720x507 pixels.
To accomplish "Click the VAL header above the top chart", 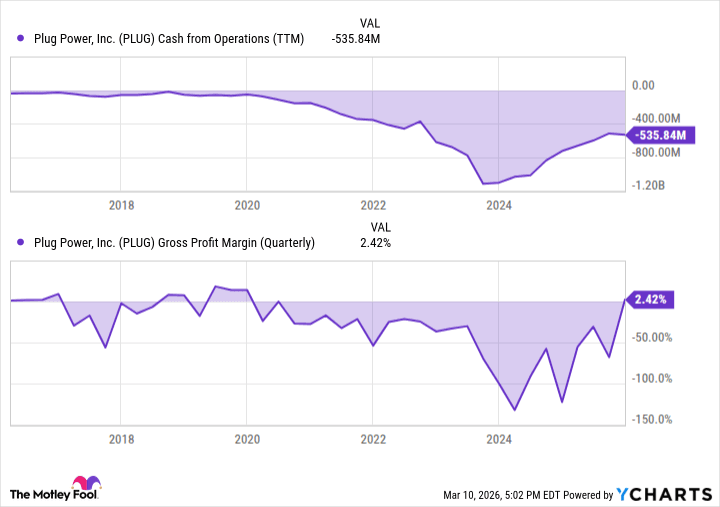I will tap(369, 22).
